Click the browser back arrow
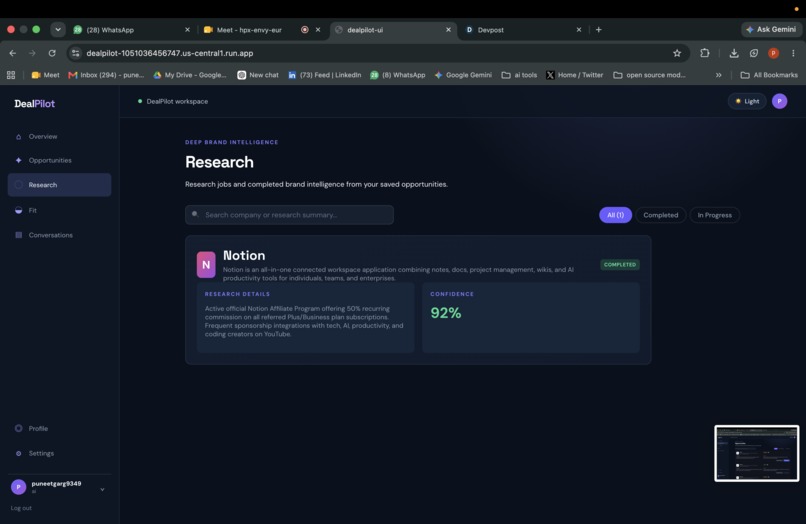The width and height of the screenshot is (806, 524). [x=13, y=53]
